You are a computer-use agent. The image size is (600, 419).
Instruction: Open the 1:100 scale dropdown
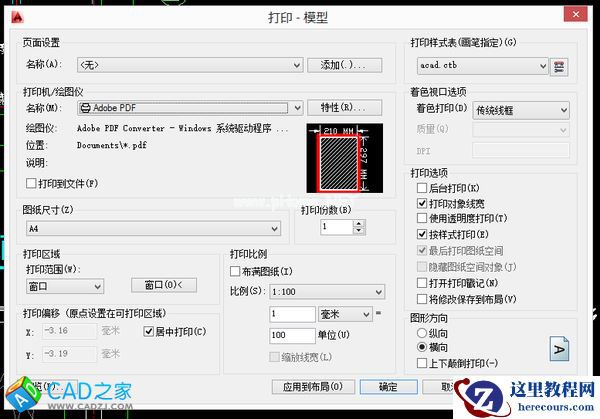(x=327, y=292)
